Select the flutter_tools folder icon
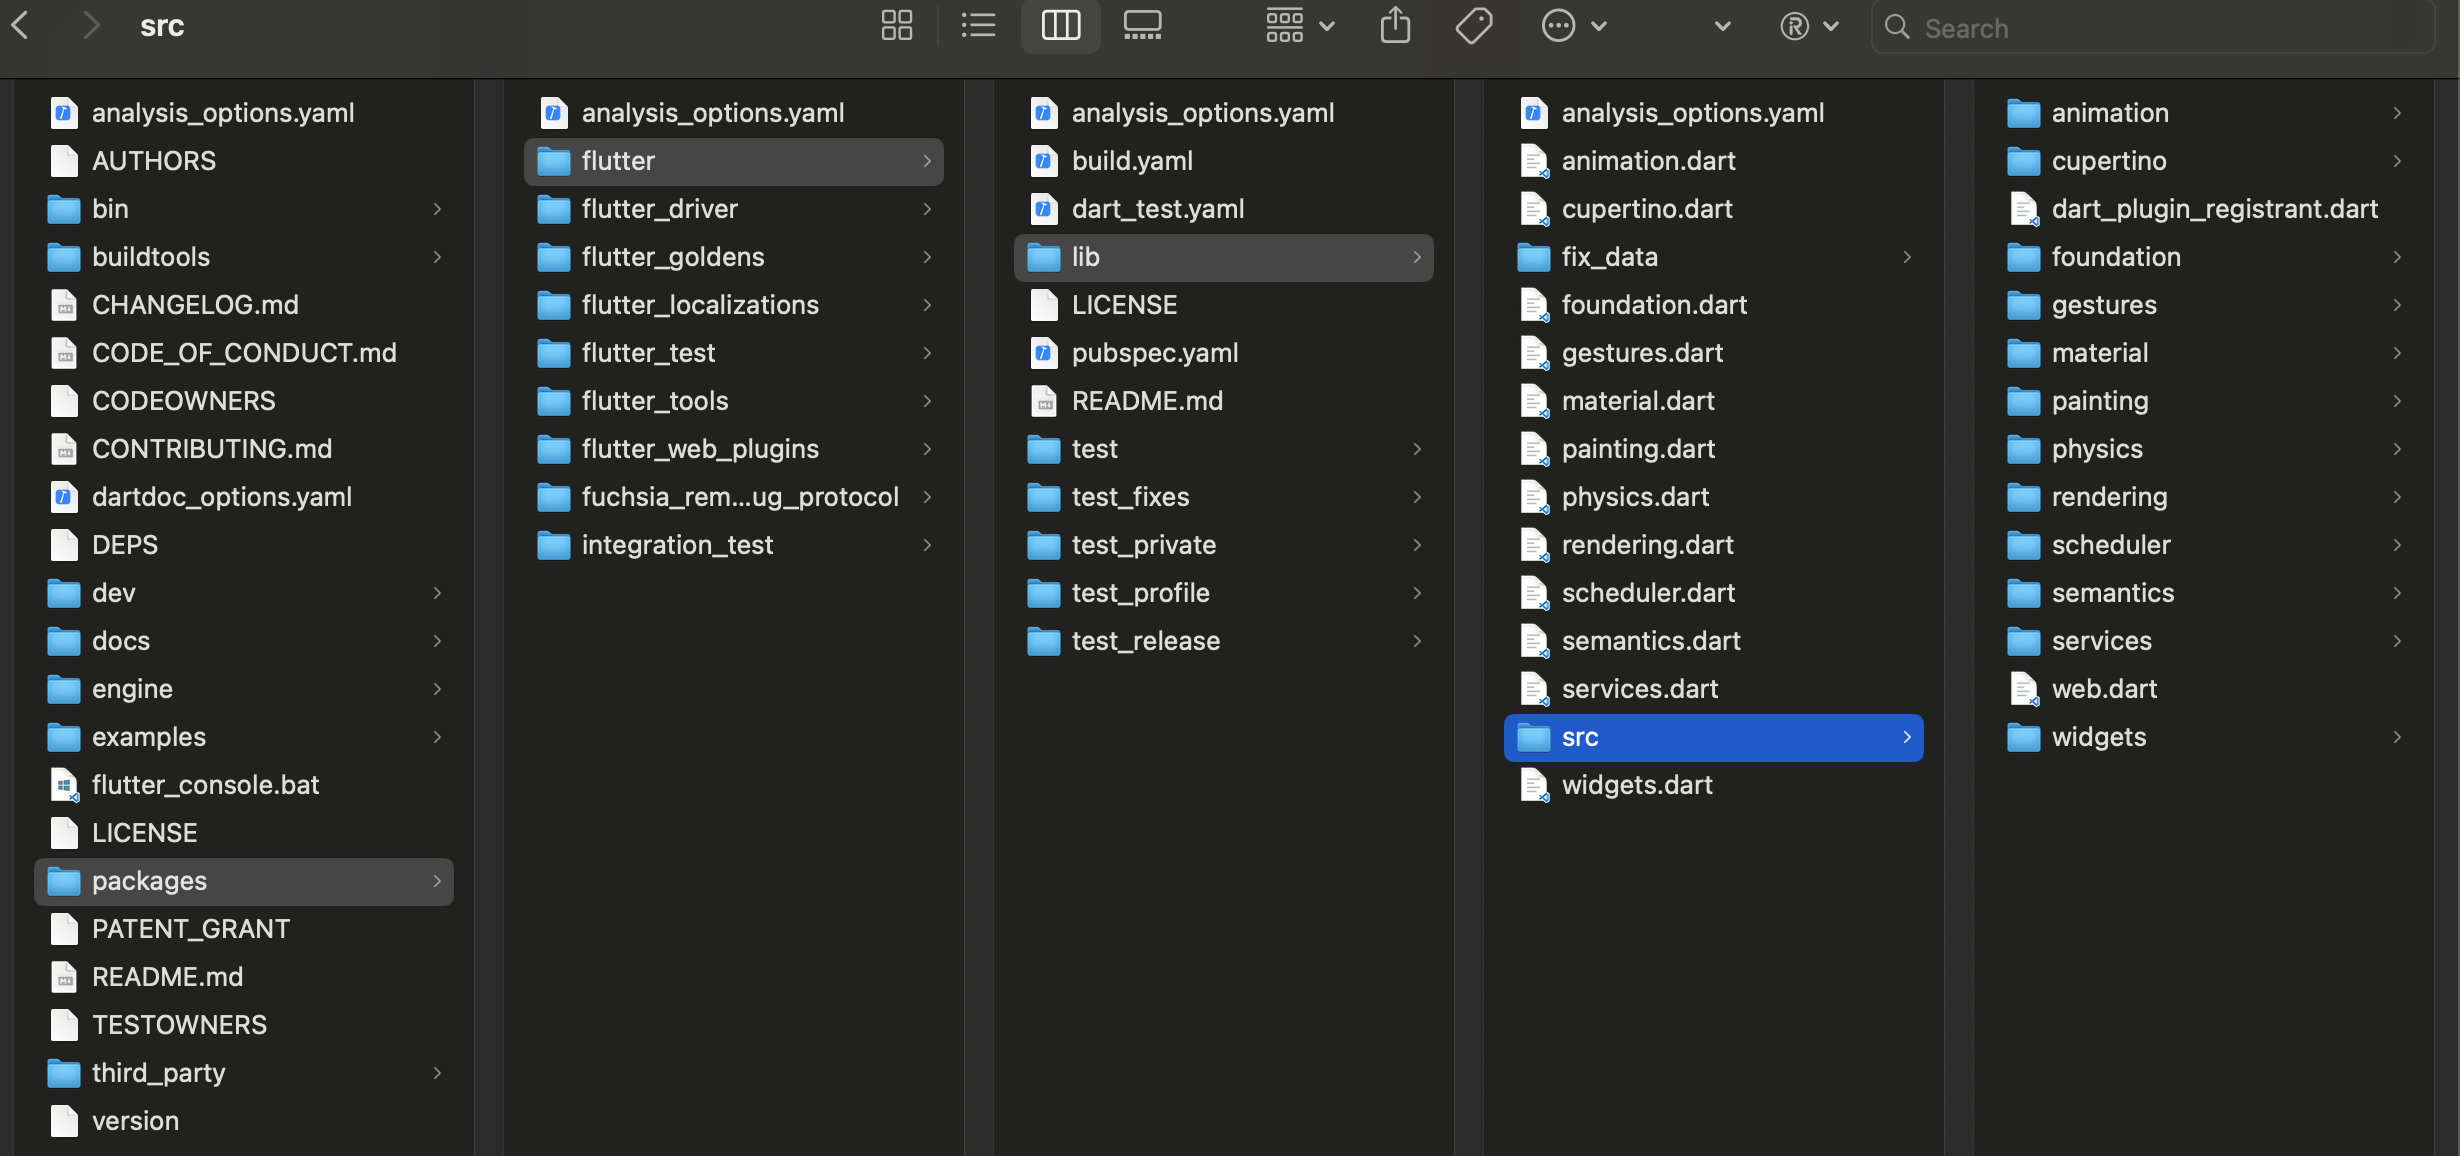Viewport: 2460px width, 1156px height. click(554, 401)
